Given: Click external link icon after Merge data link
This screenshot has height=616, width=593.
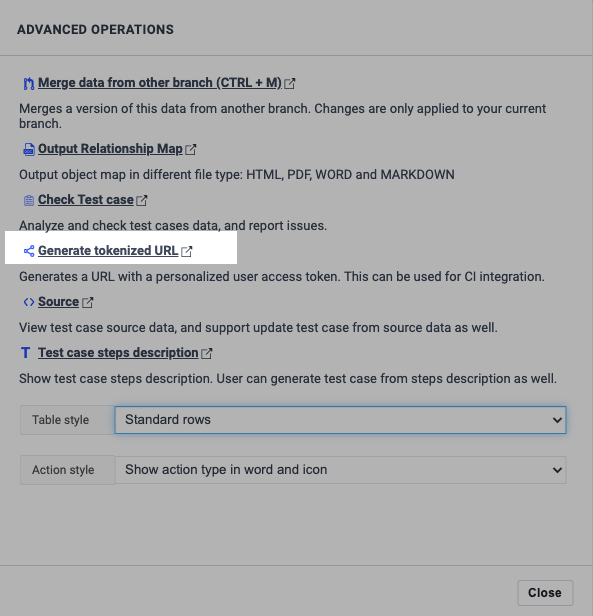Looking at the screenshot, I should coord(290,83).
